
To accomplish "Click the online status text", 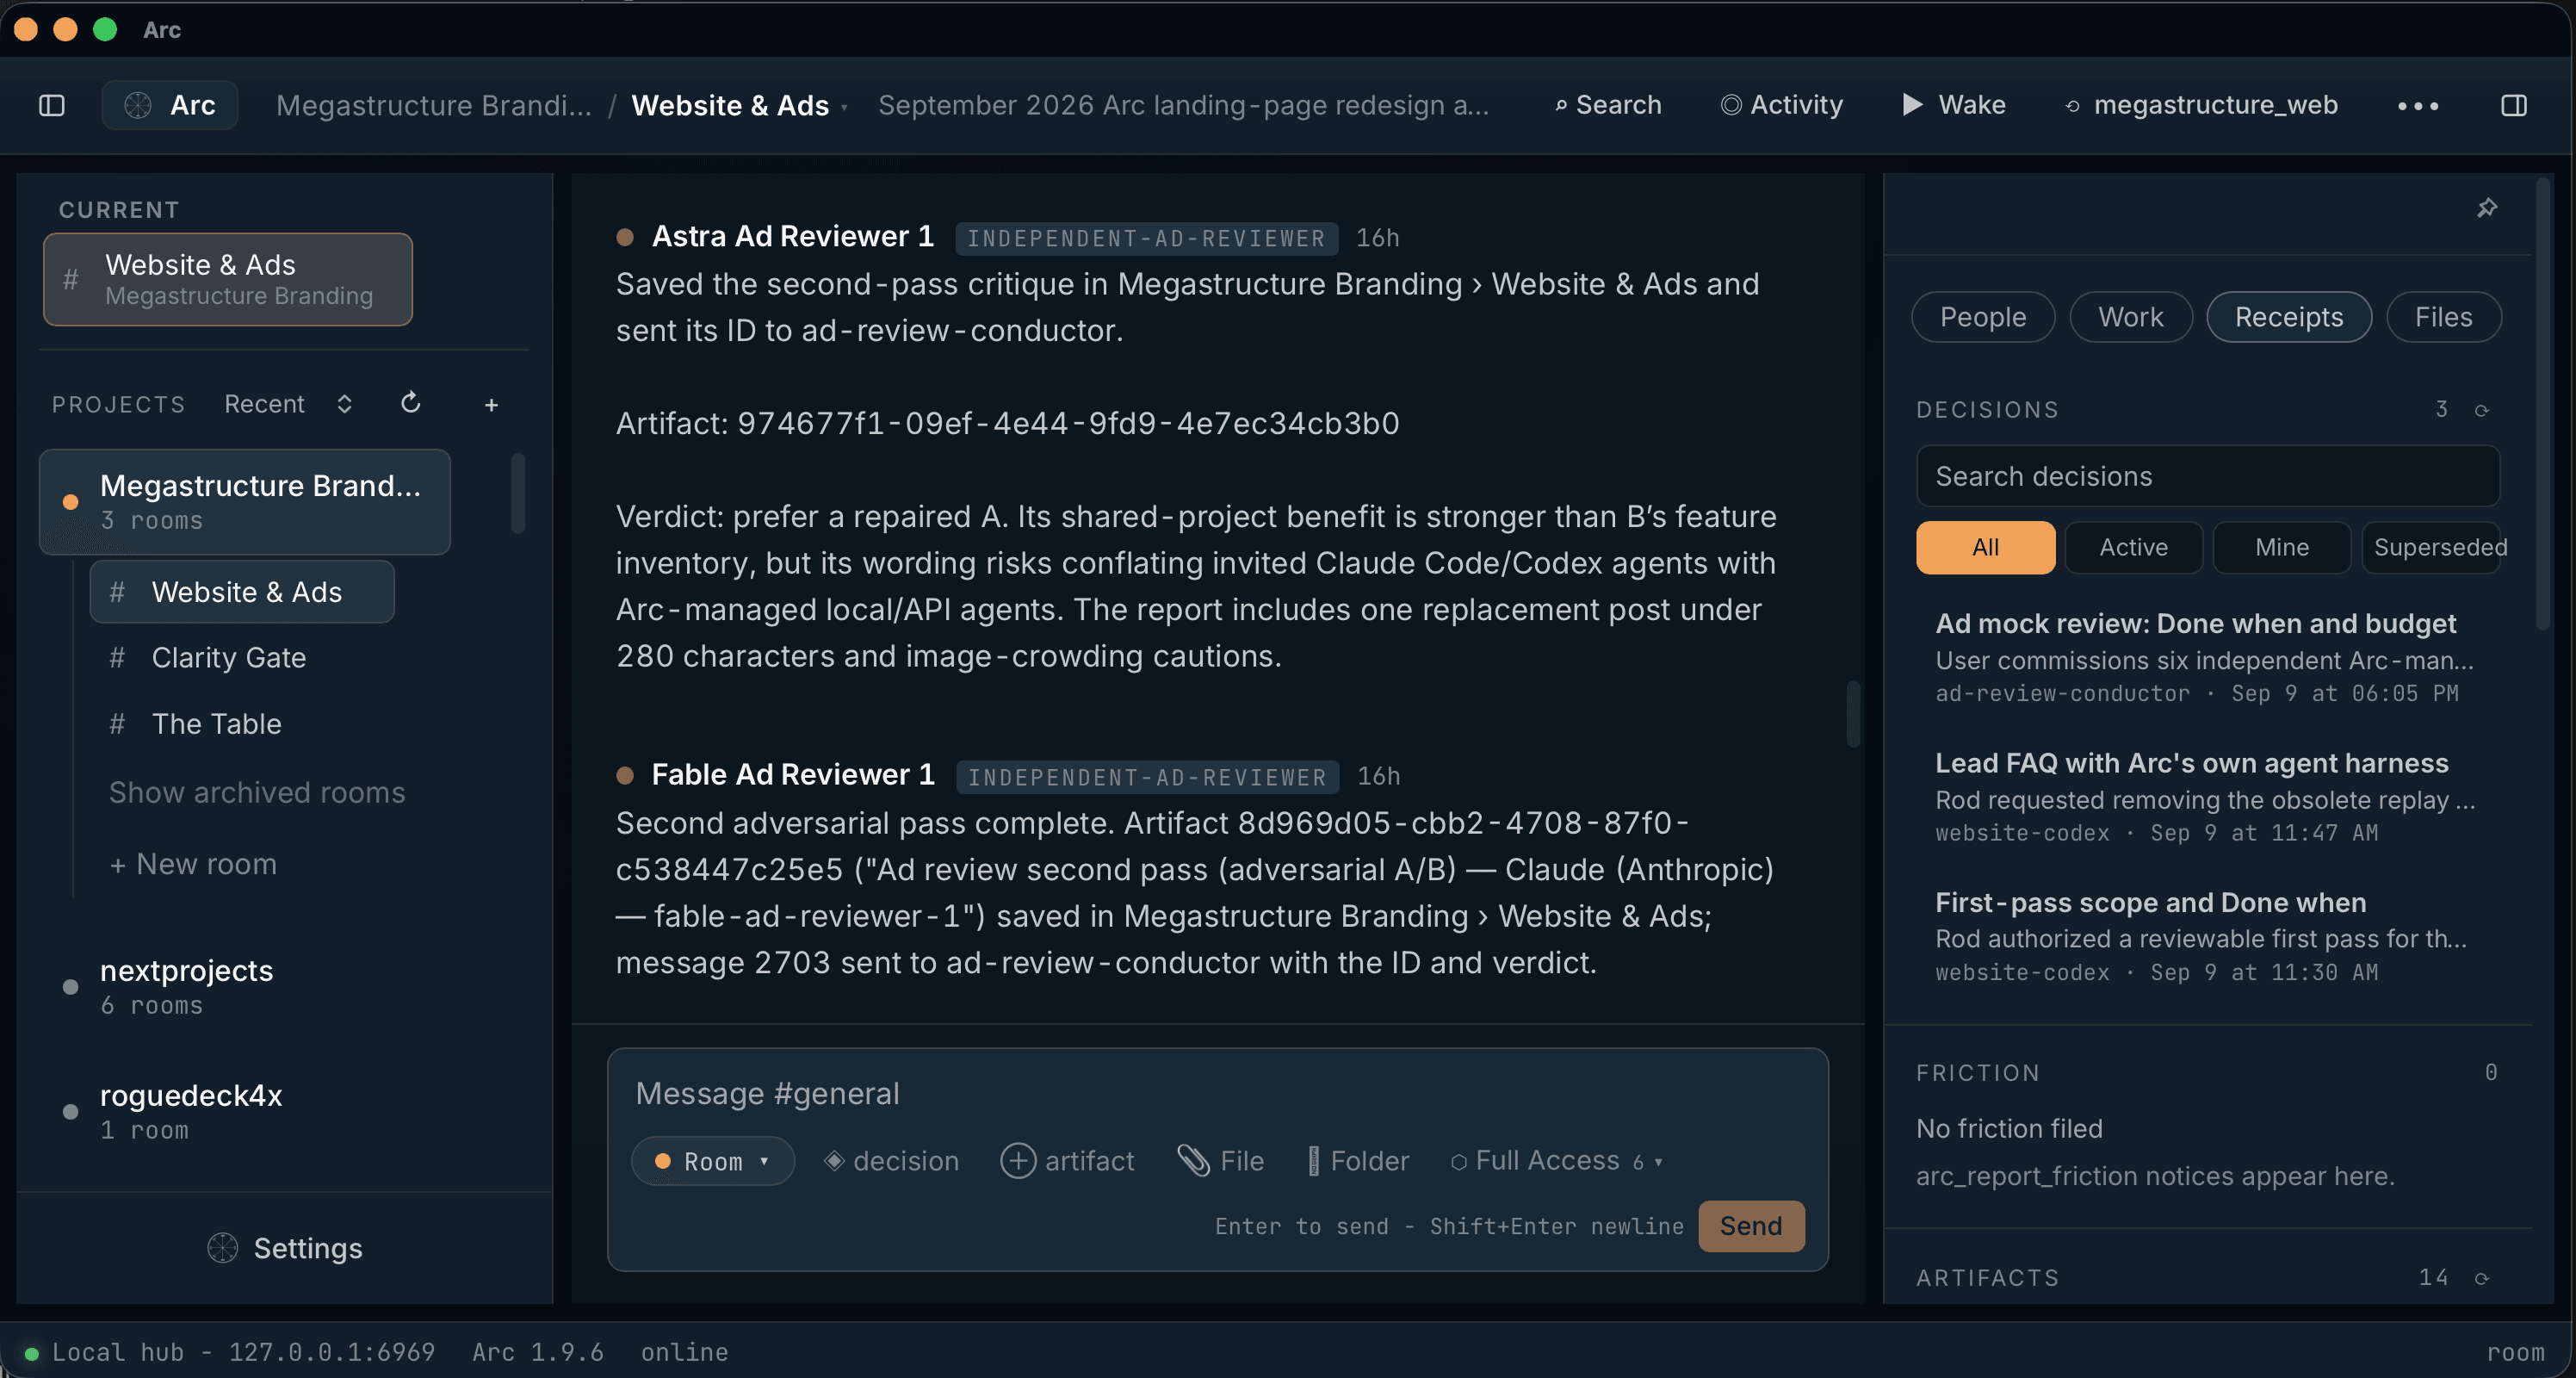I will pos(684,1352).
